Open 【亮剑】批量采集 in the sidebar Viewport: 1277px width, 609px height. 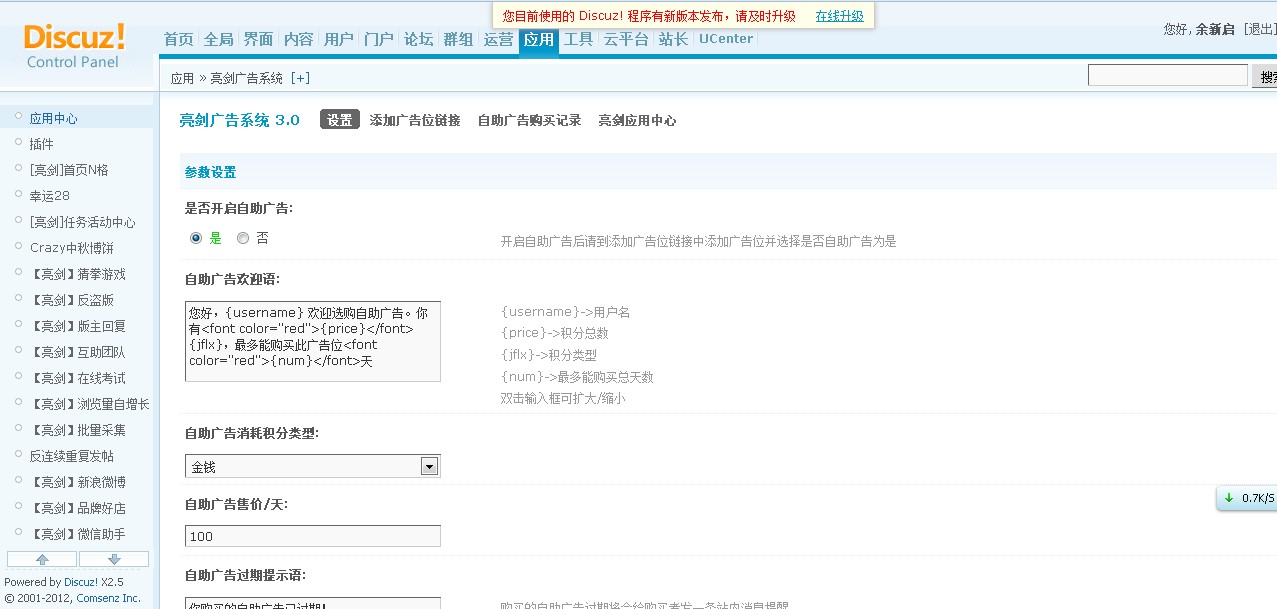[78, 430]
